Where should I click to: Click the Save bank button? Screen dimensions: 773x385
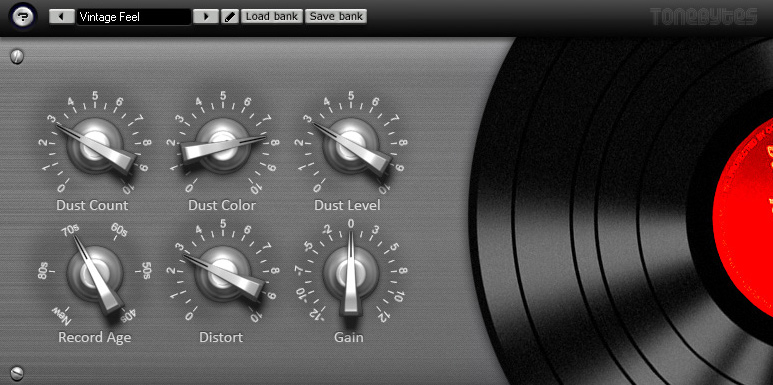(x=336, y=16)
